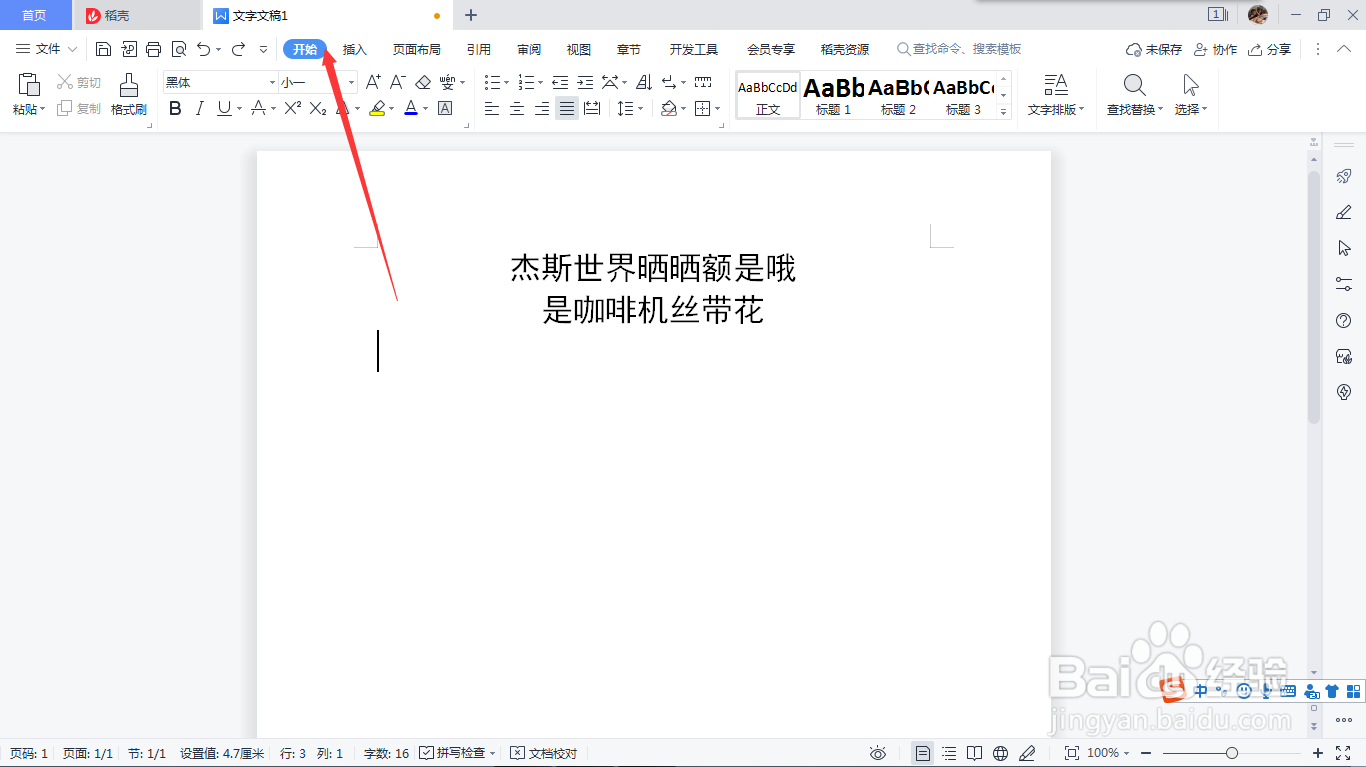Click the increase font size icon

[x=373, y=82]
